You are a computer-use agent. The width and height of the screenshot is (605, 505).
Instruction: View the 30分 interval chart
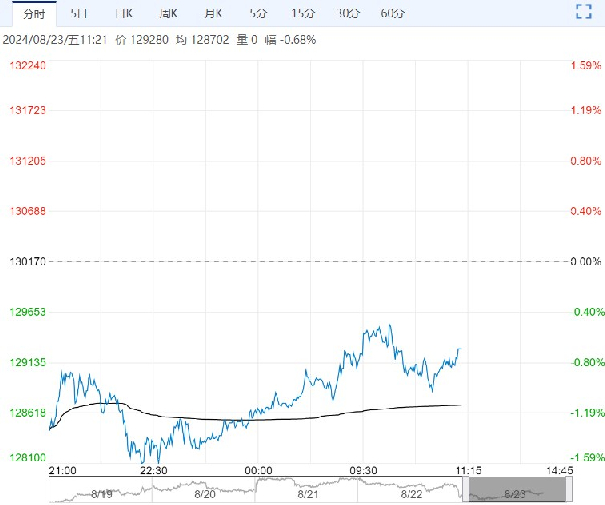click(349, 13)
